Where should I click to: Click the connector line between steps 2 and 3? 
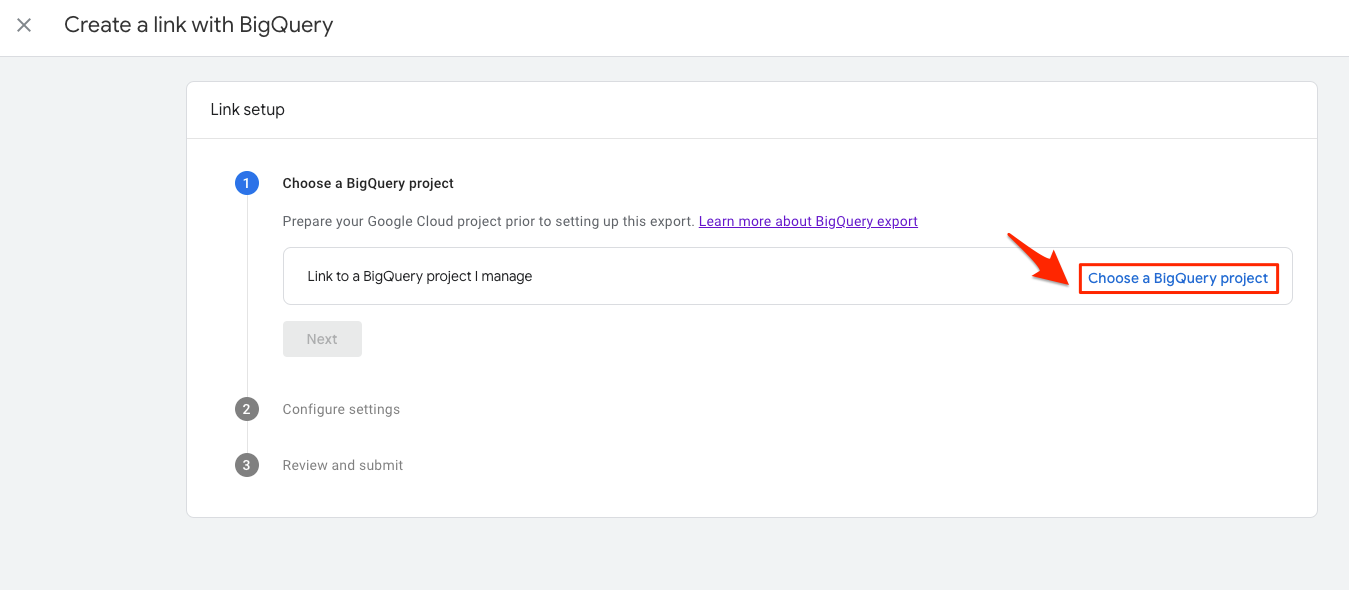247,437
